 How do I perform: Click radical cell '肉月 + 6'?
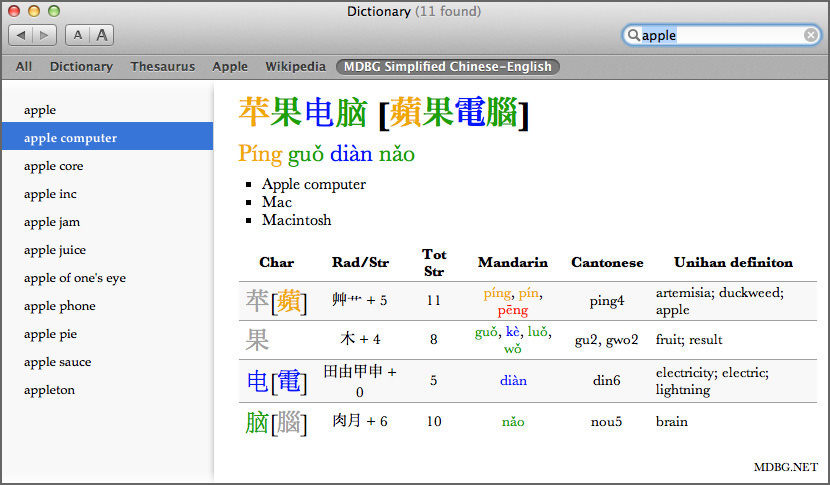click(360, 421)
